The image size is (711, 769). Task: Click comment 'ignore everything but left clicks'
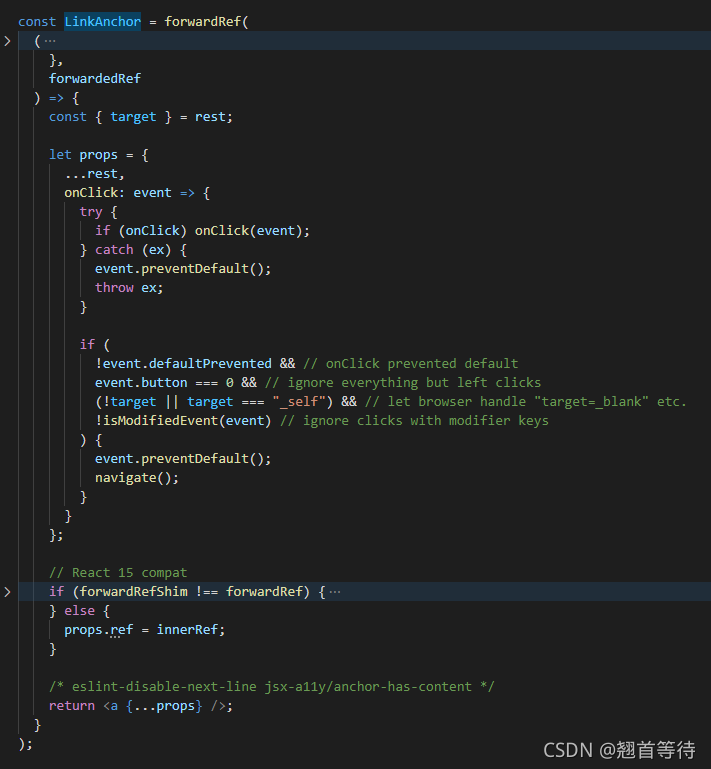pyautogui.click(x=403, y=383)
